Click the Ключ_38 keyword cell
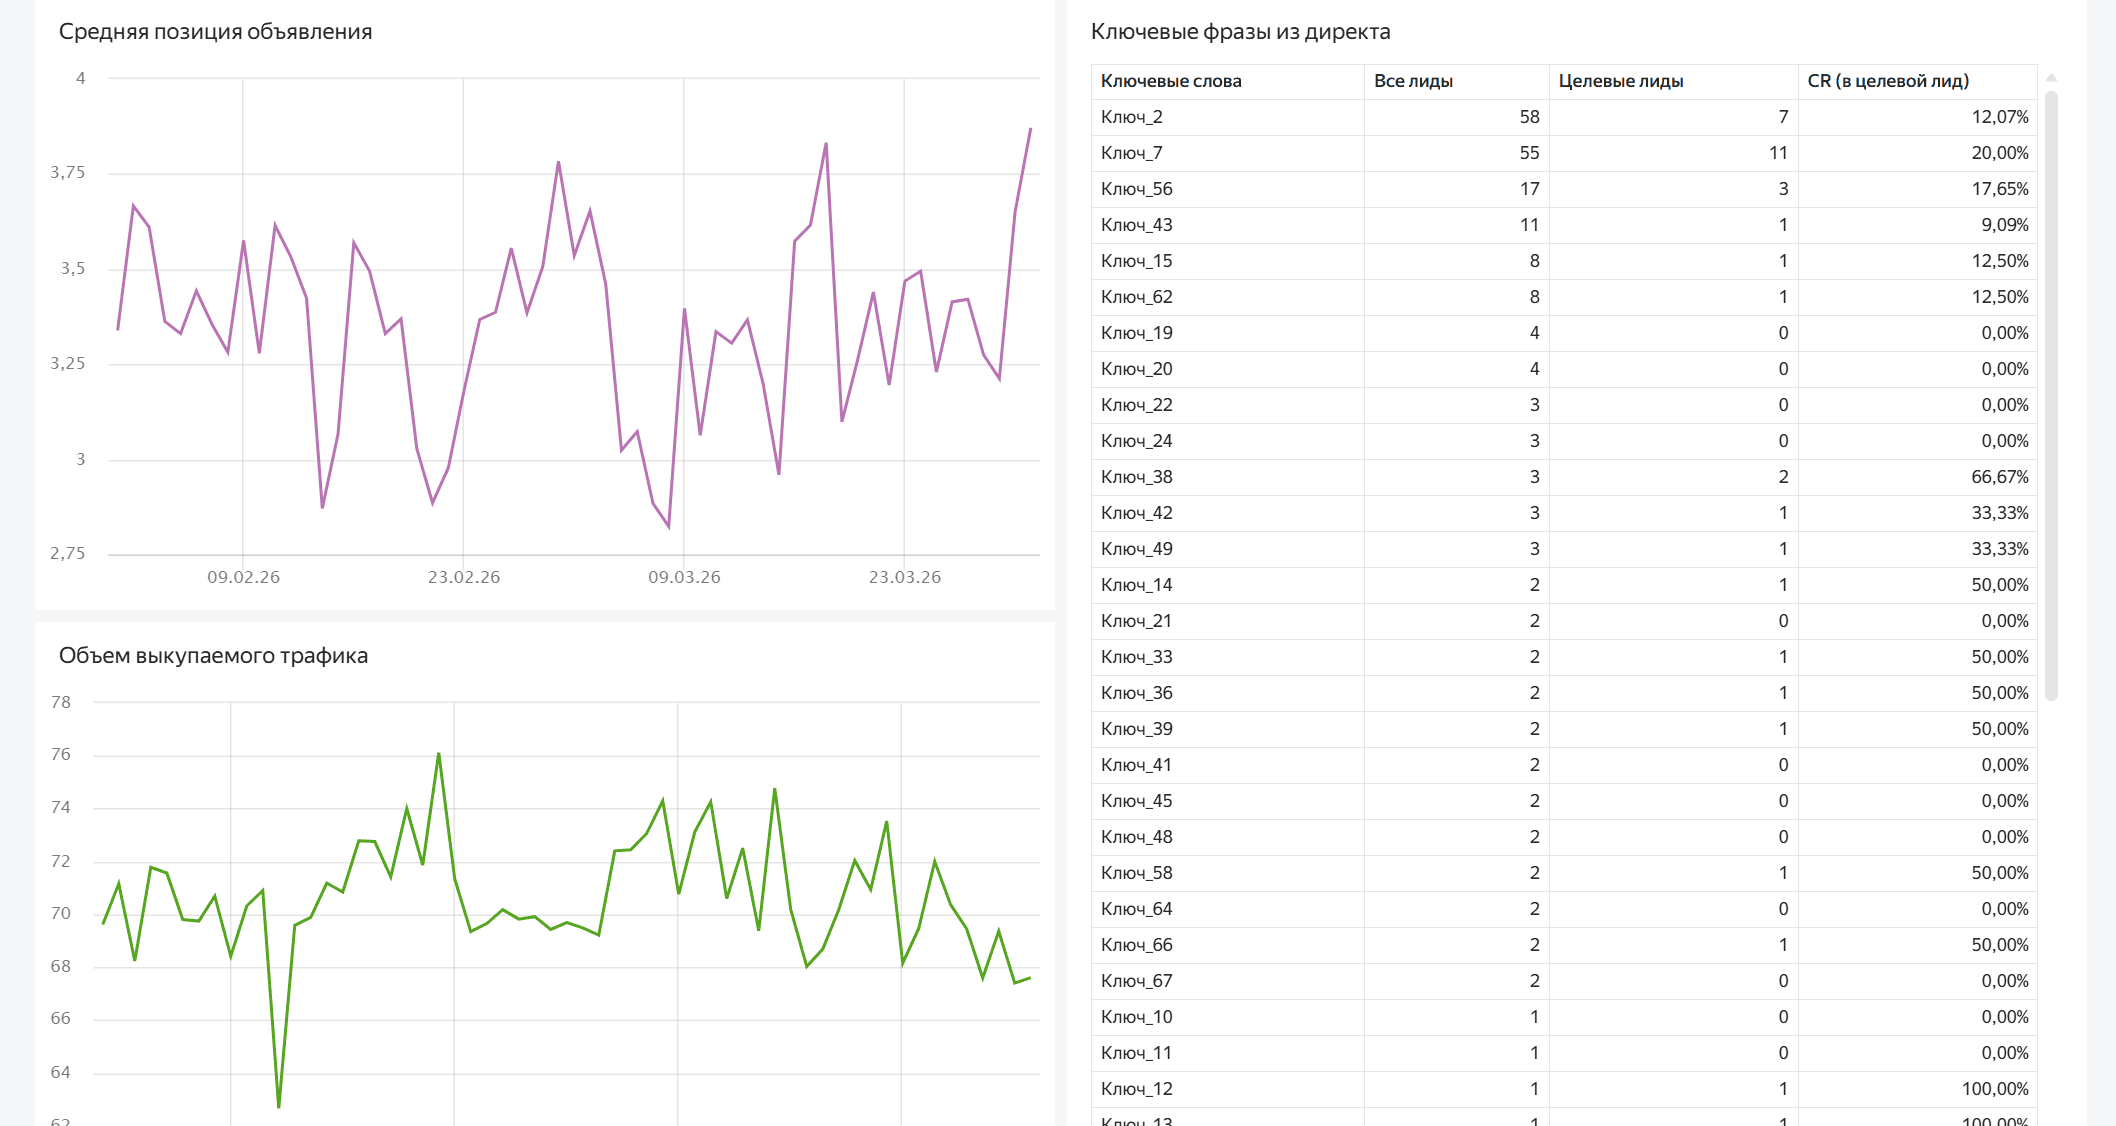This screenshot has width=2116, height=1126. (1136, 477)
